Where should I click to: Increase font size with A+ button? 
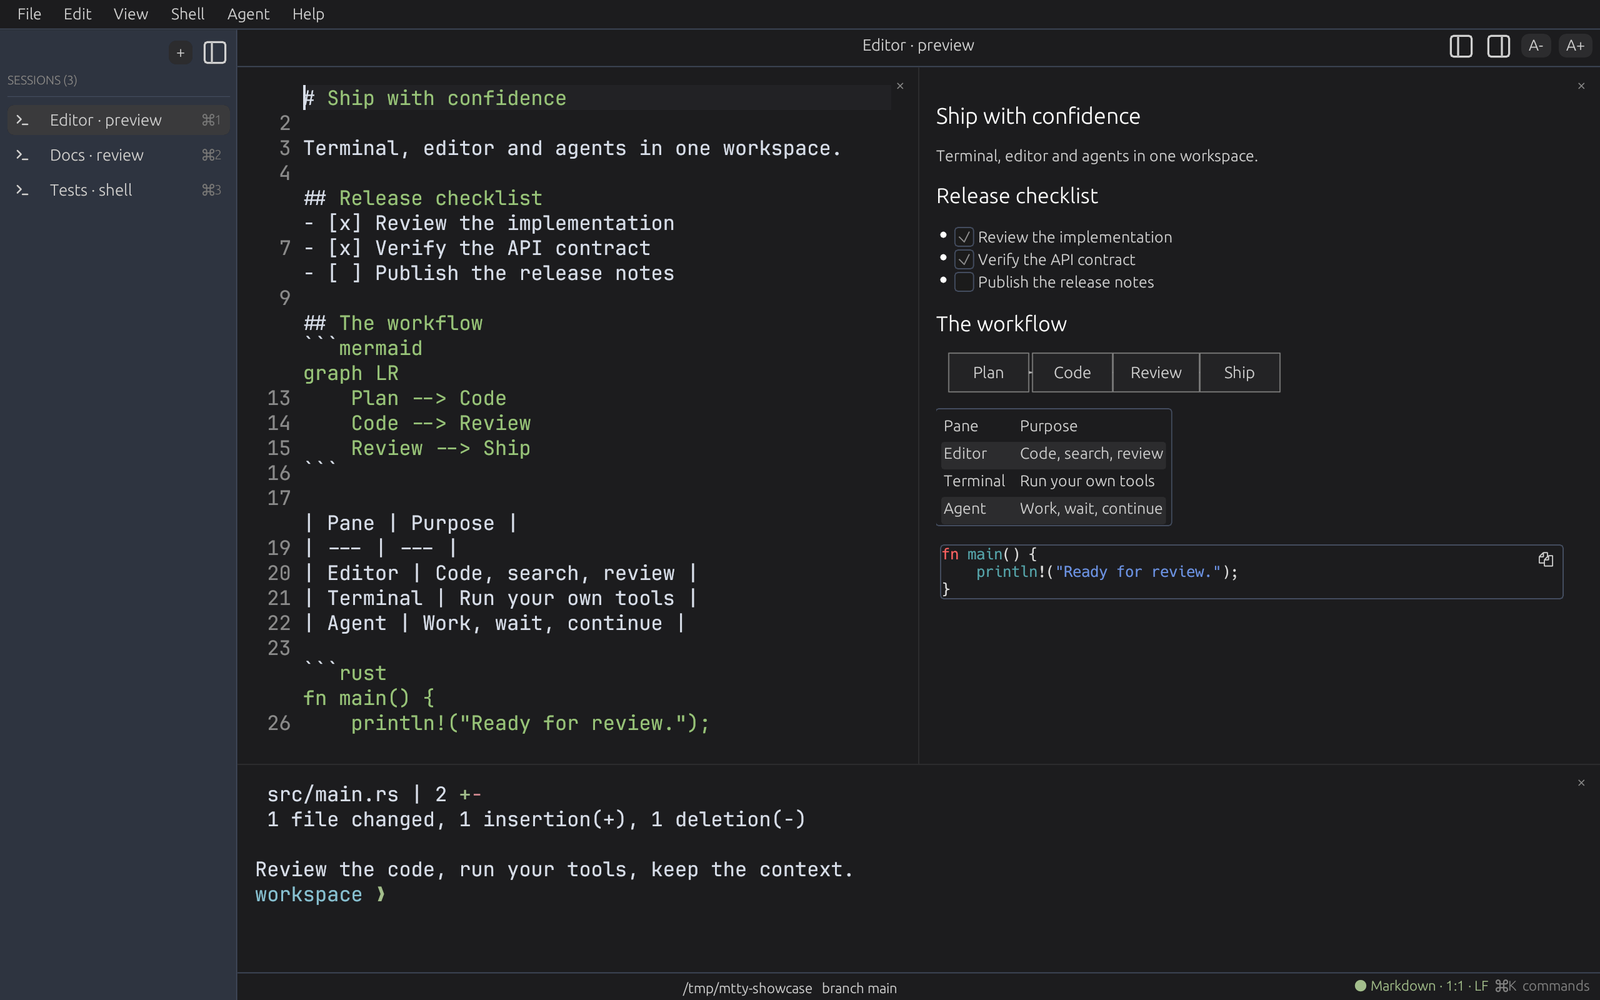click(1575, 46)
